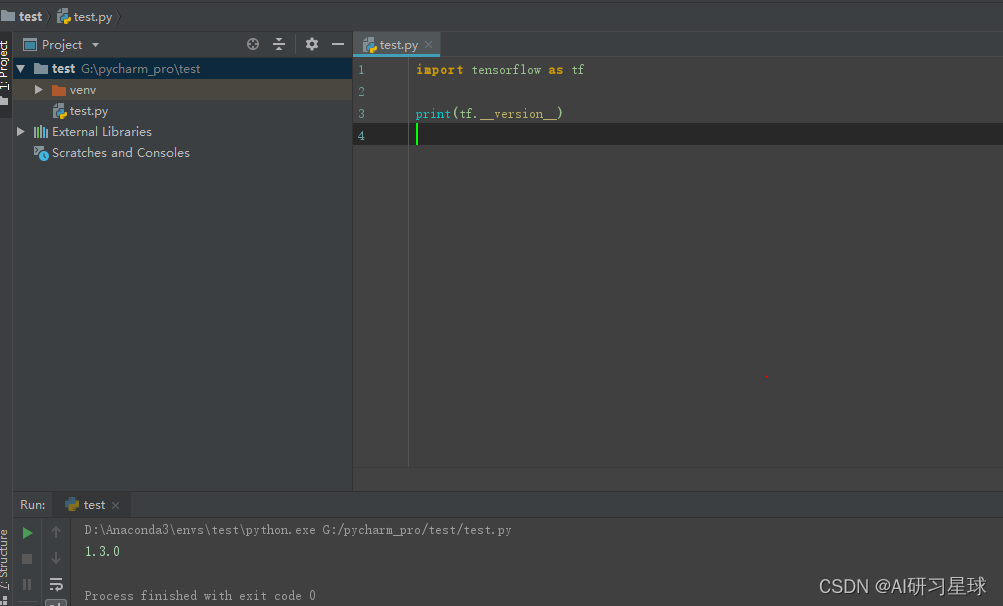The image size is (1003, 606).
Task: Close the test run tab
Action: coord(115,505)
